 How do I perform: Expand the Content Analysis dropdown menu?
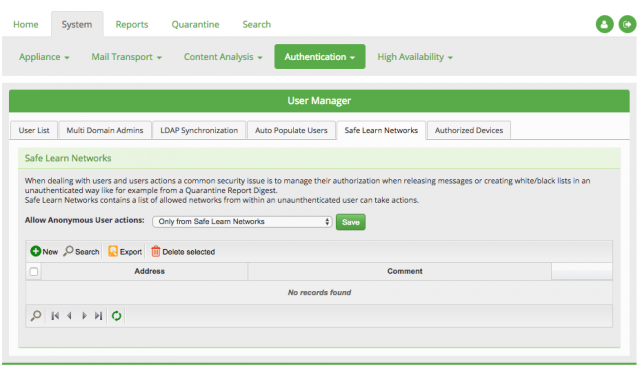coord(223,57)
